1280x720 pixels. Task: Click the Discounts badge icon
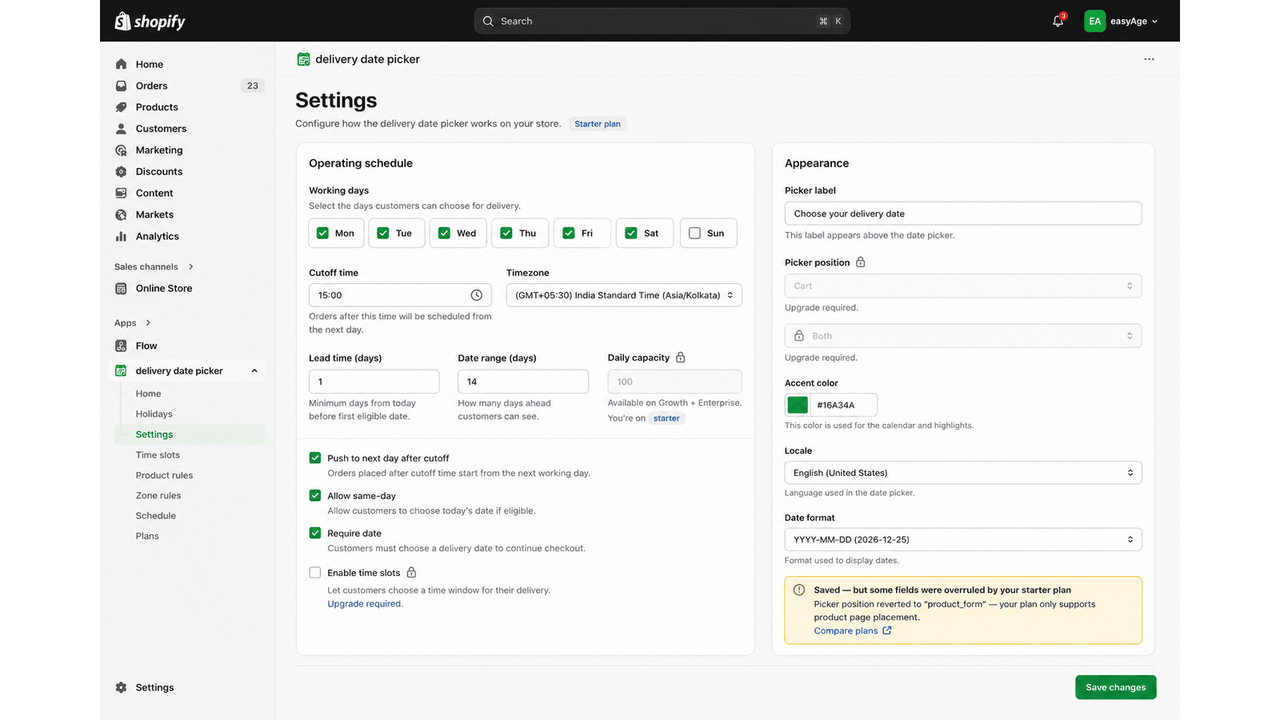[x=121, y=172]
